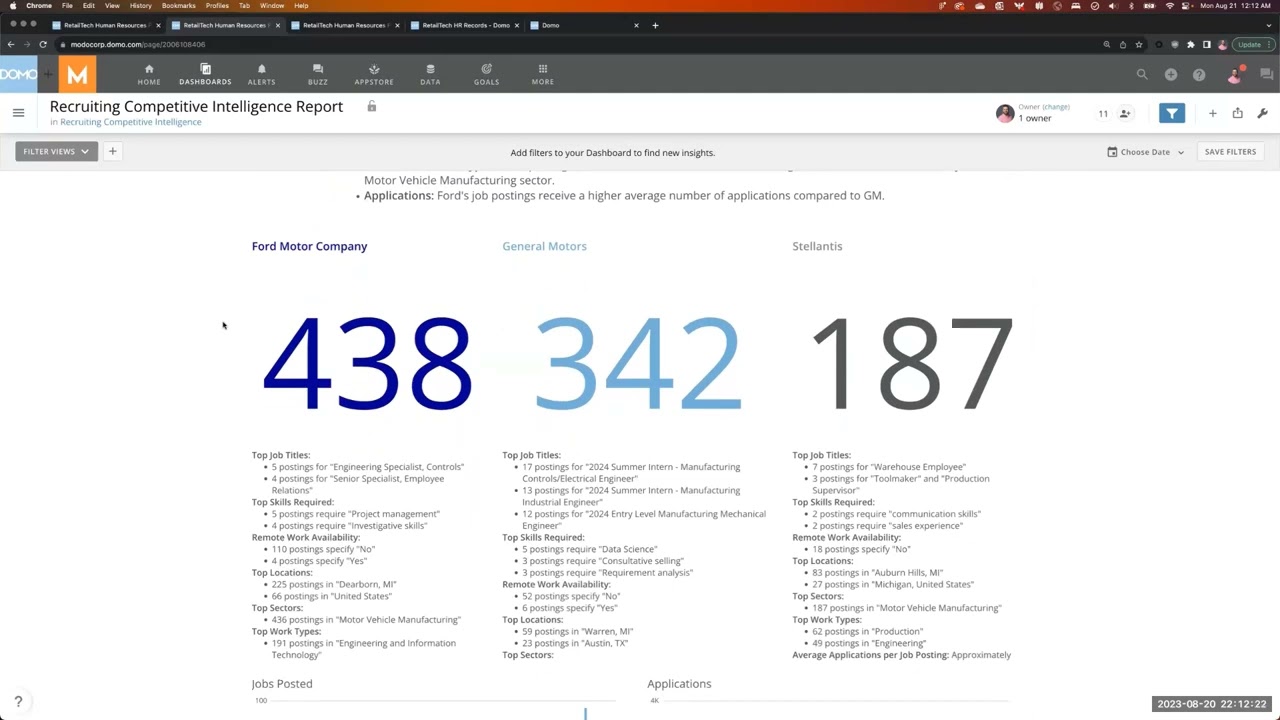Click the Save Filters button

click(x=1230, y=152)
